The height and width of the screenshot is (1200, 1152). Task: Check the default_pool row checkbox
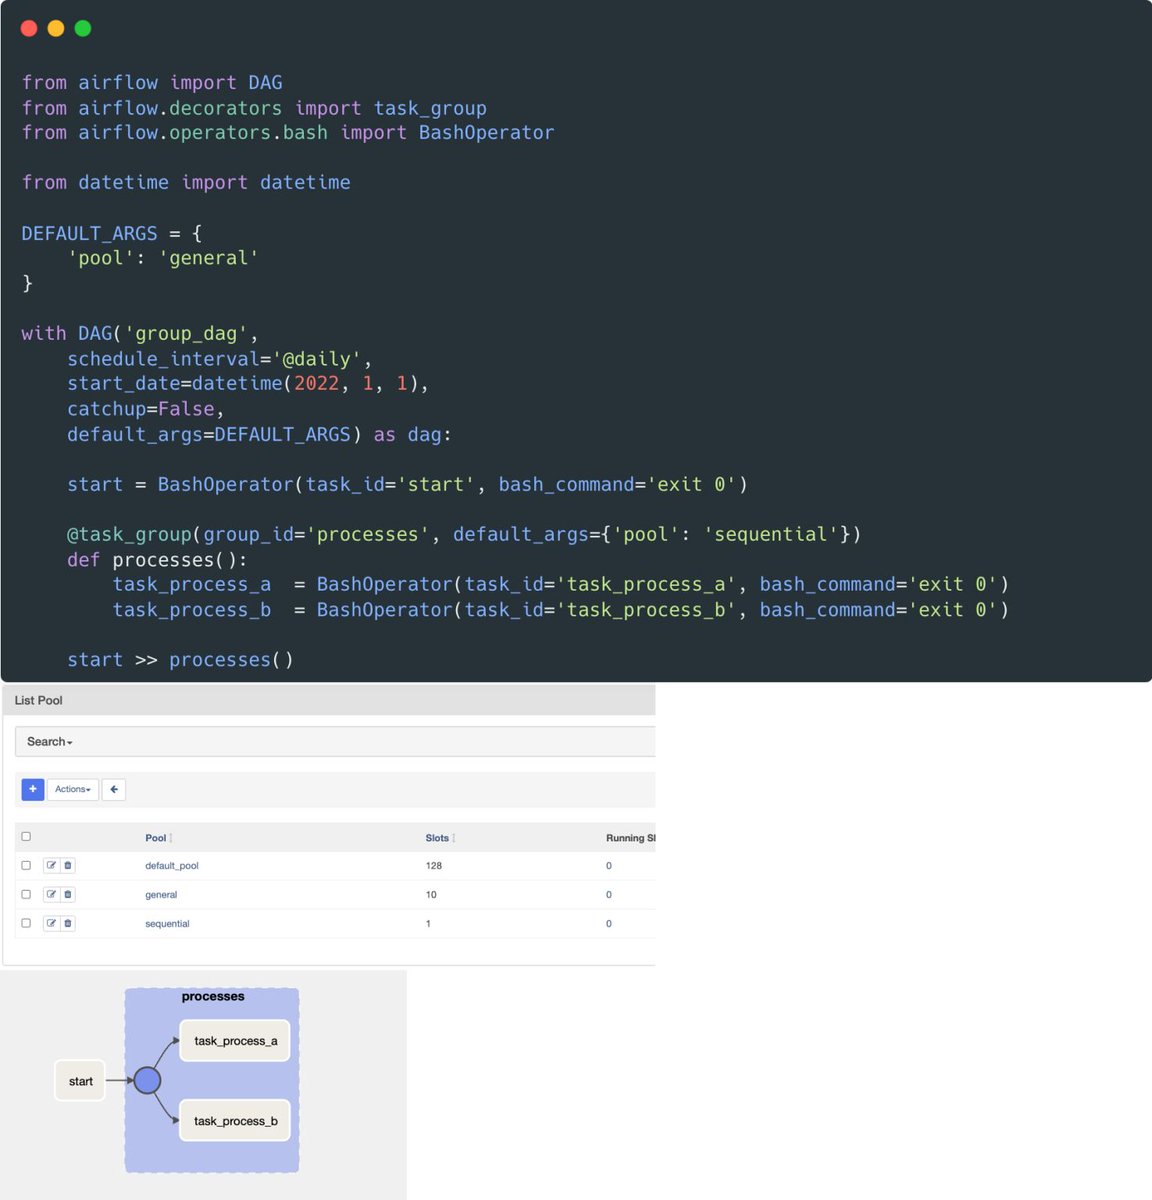(26, 865)
